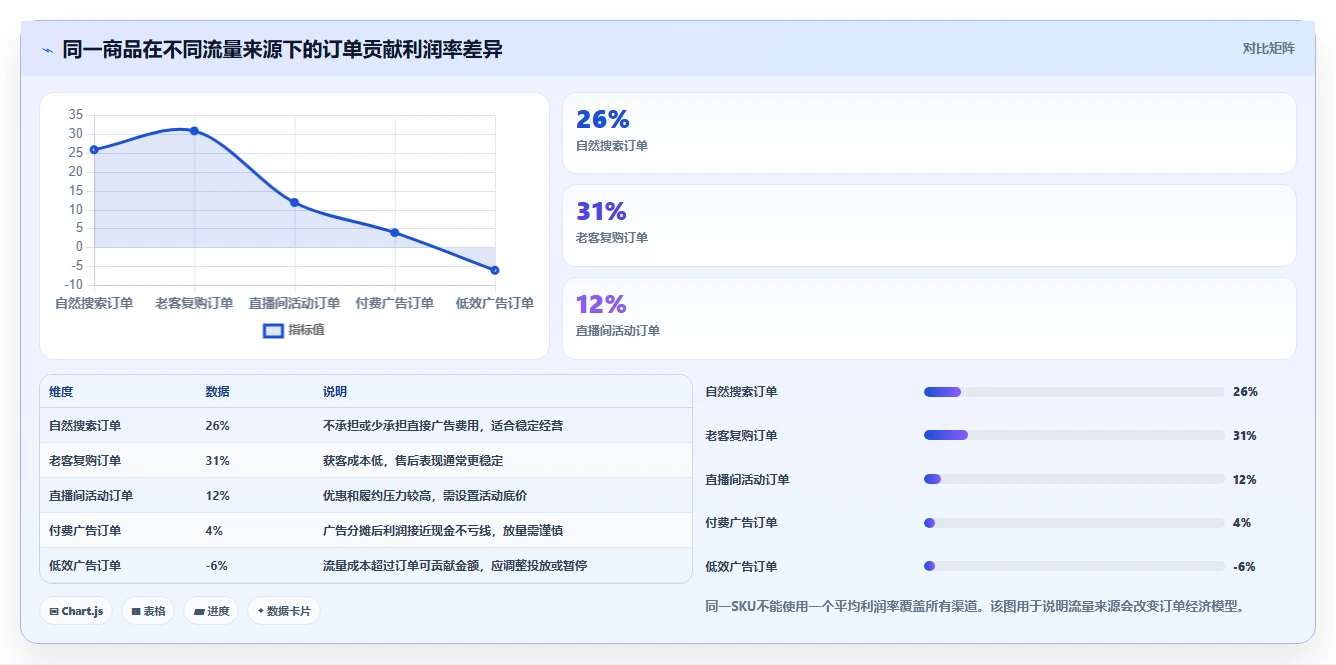Click the 12% value beside the progress bar

click(1245, 480)
